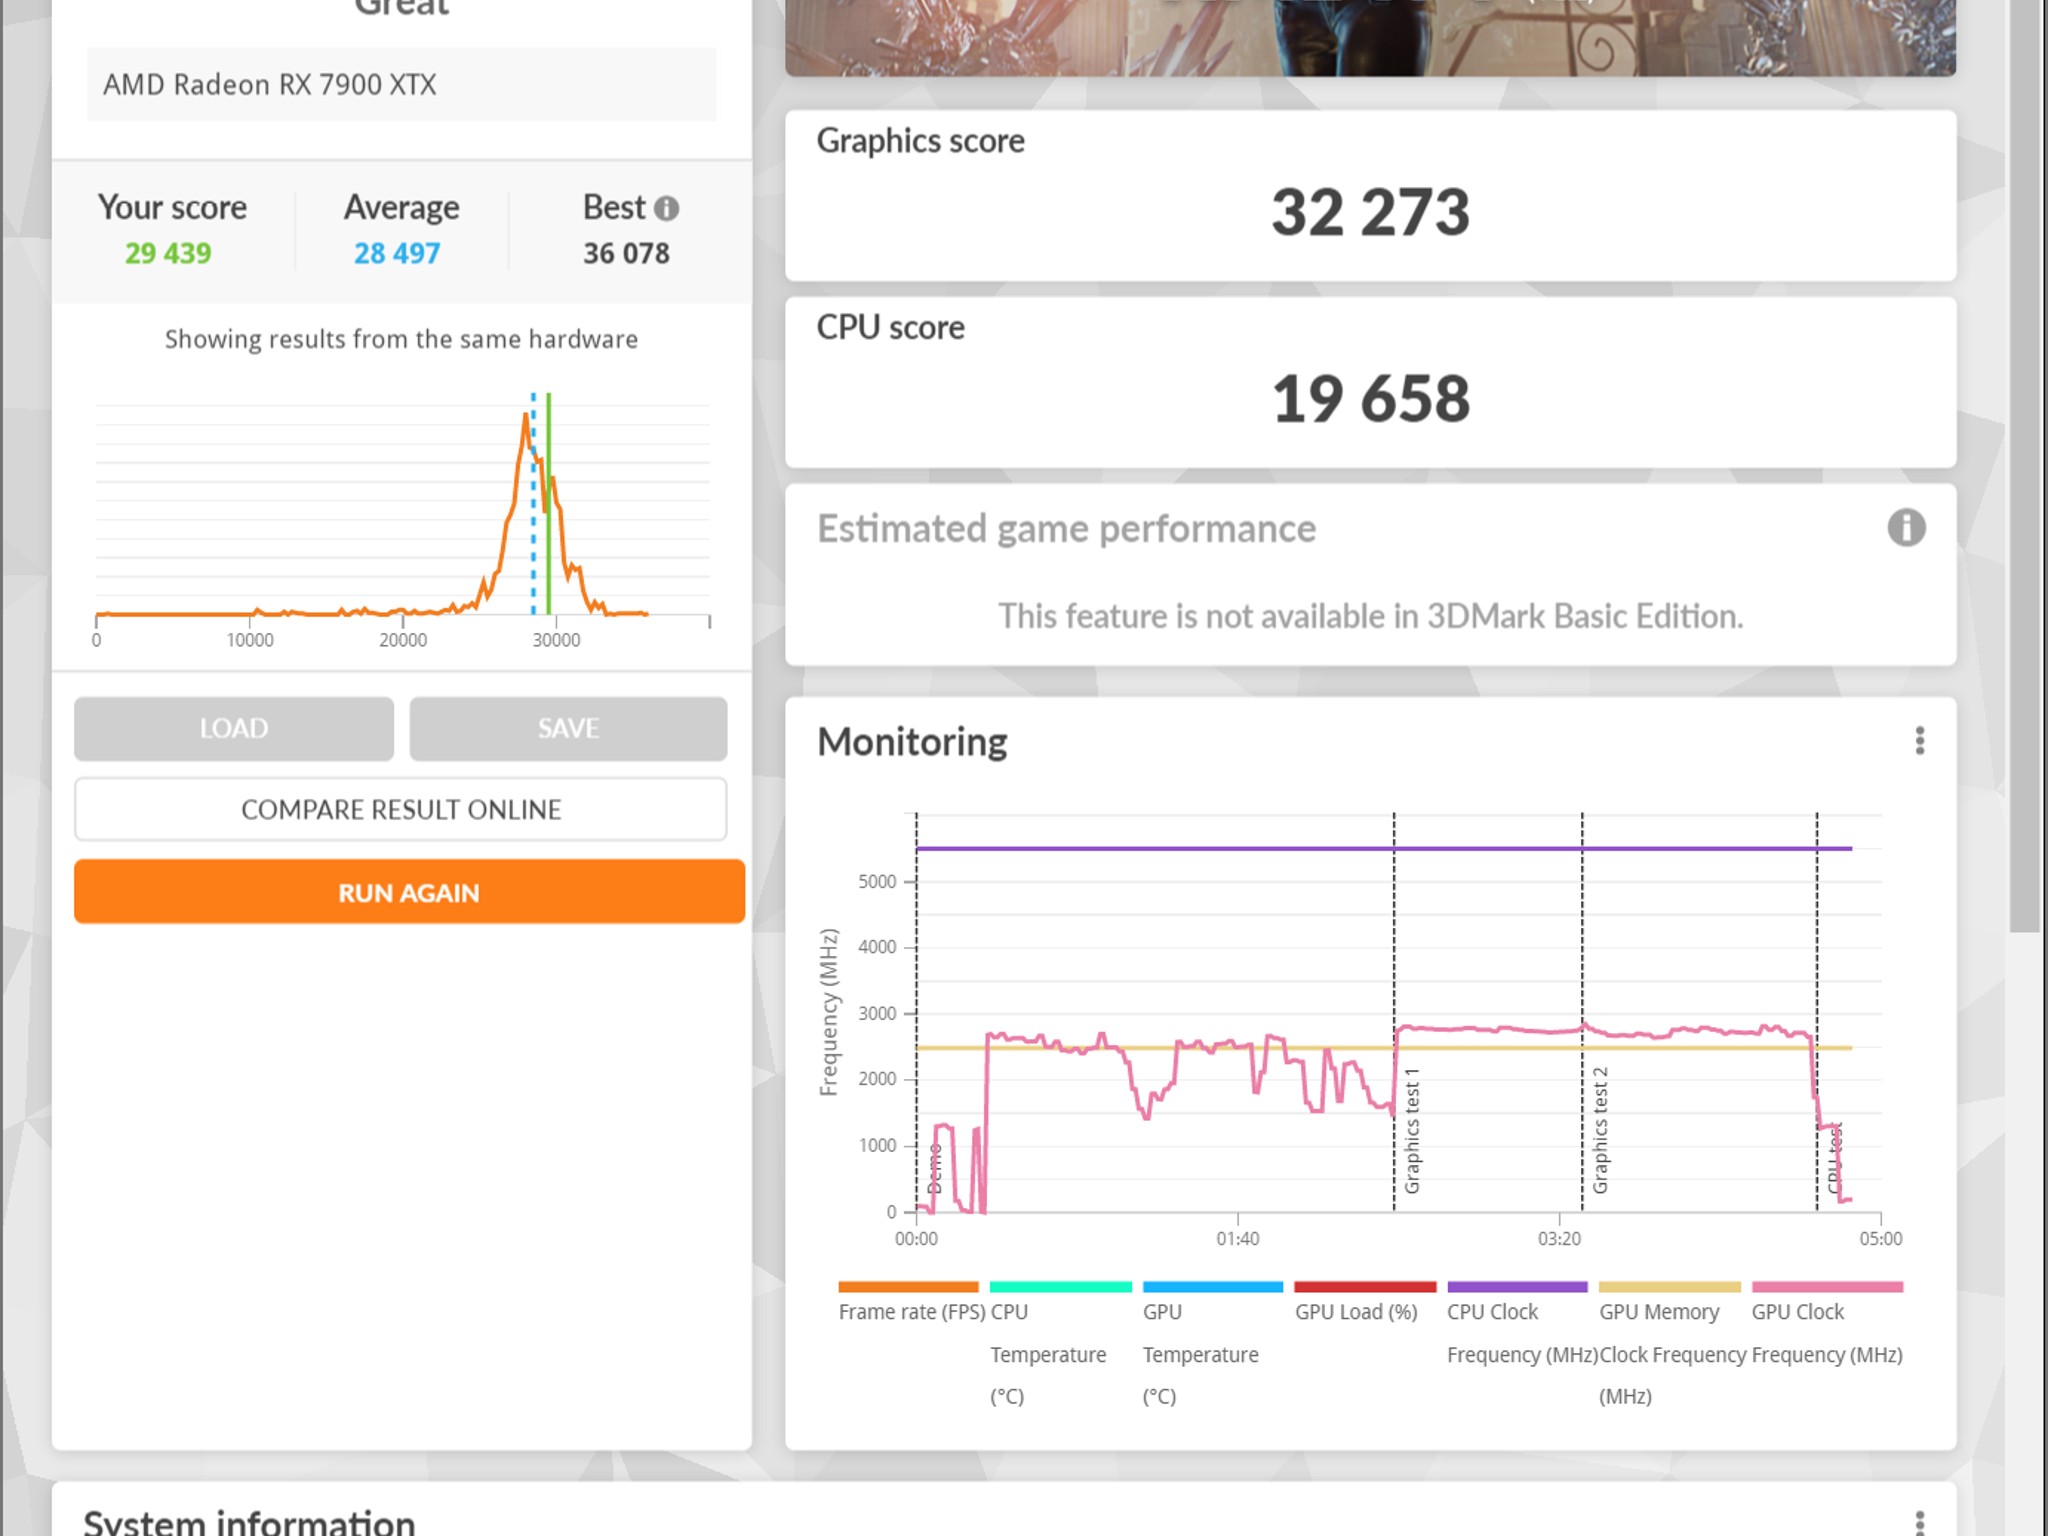Screen dimensions: 2048x1536
Task: Click the orange RUN AGAIN button
Action: coord(409,892)
